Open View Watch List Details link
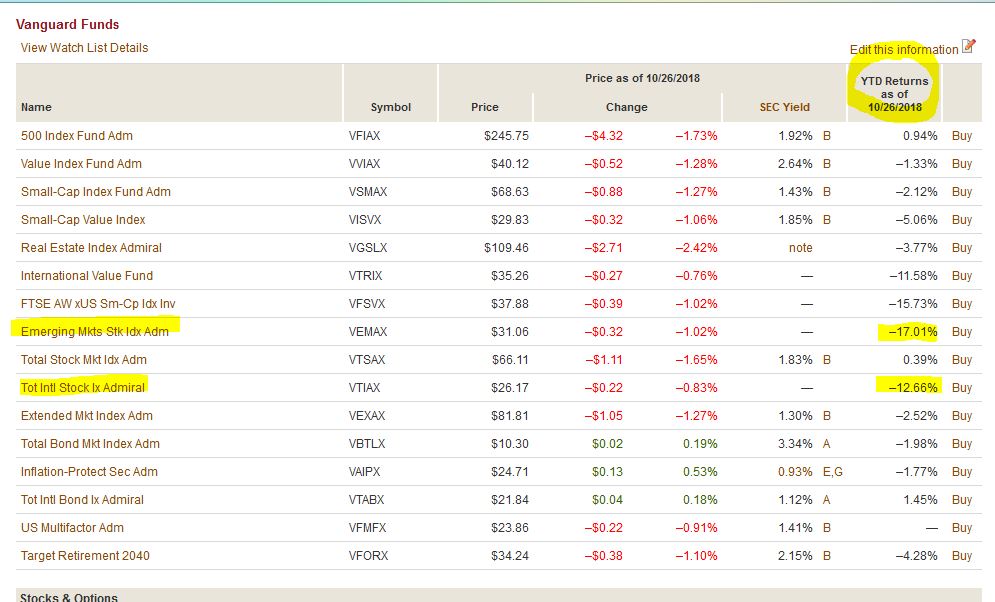Image resolution: width=995 pixels, height=602 pixels. (x=84, y=48)
